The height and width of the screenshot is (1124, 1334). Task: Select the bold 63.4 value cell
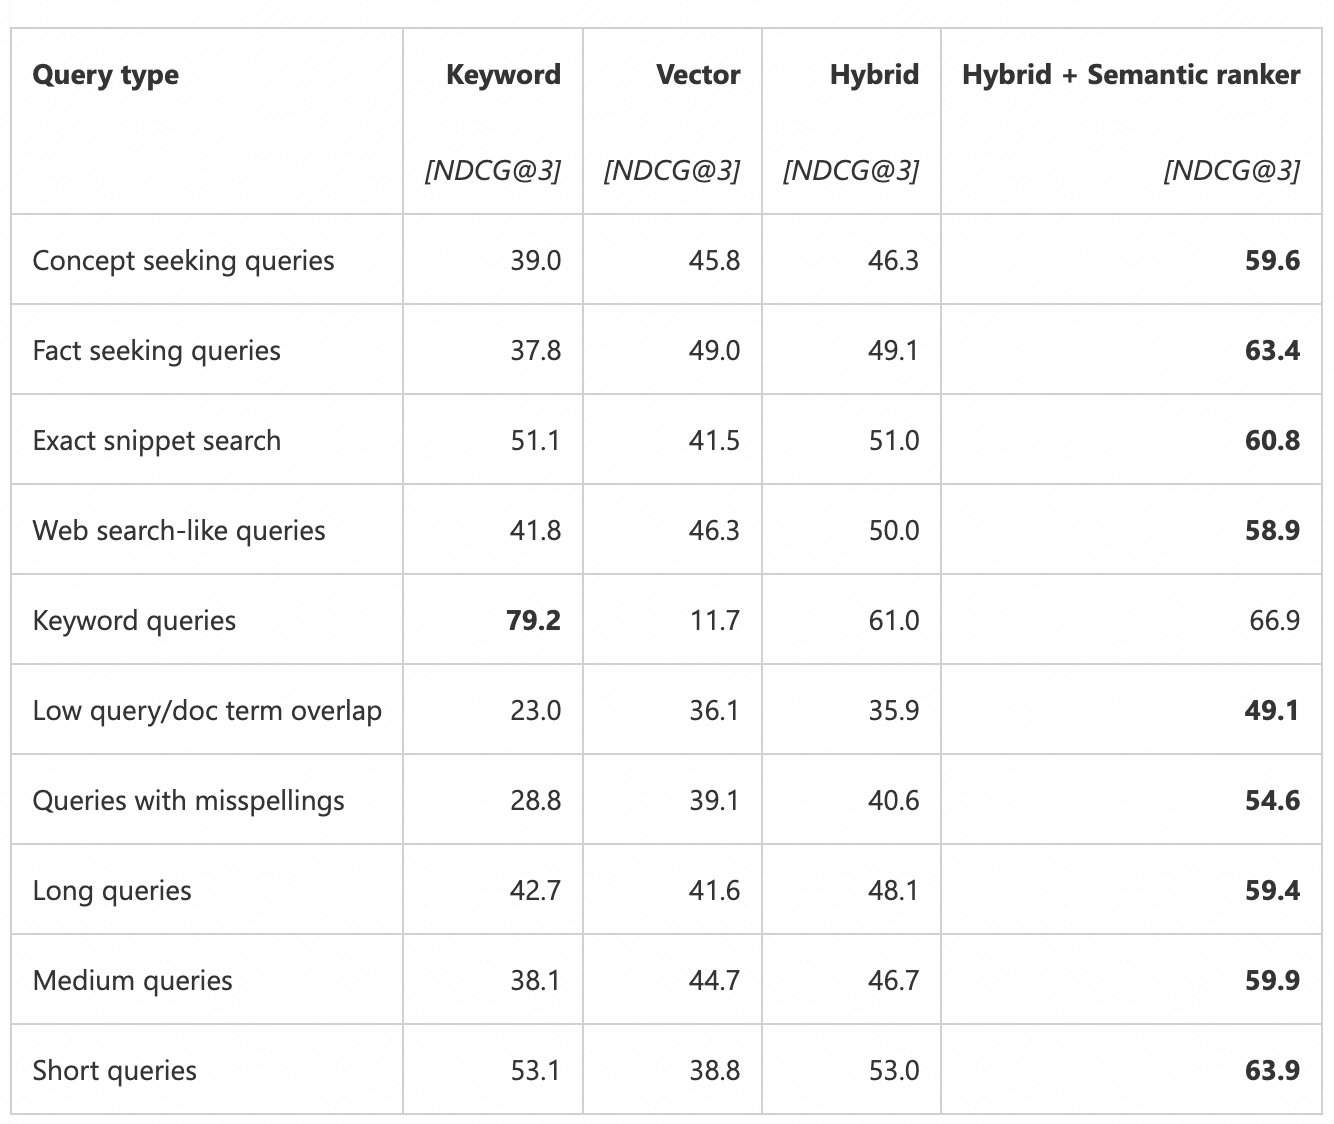click(1272, 351)
